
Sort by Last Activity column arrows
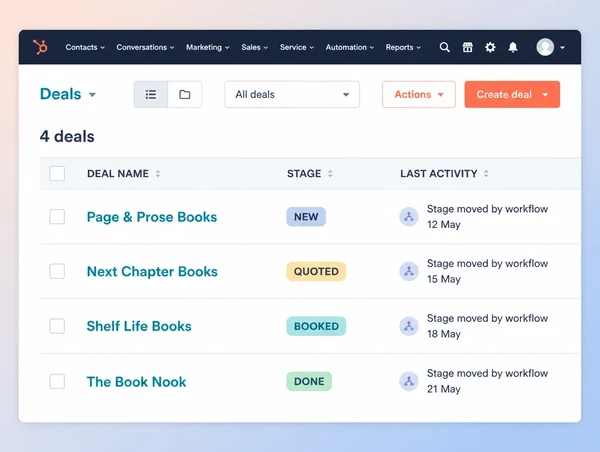486,174
